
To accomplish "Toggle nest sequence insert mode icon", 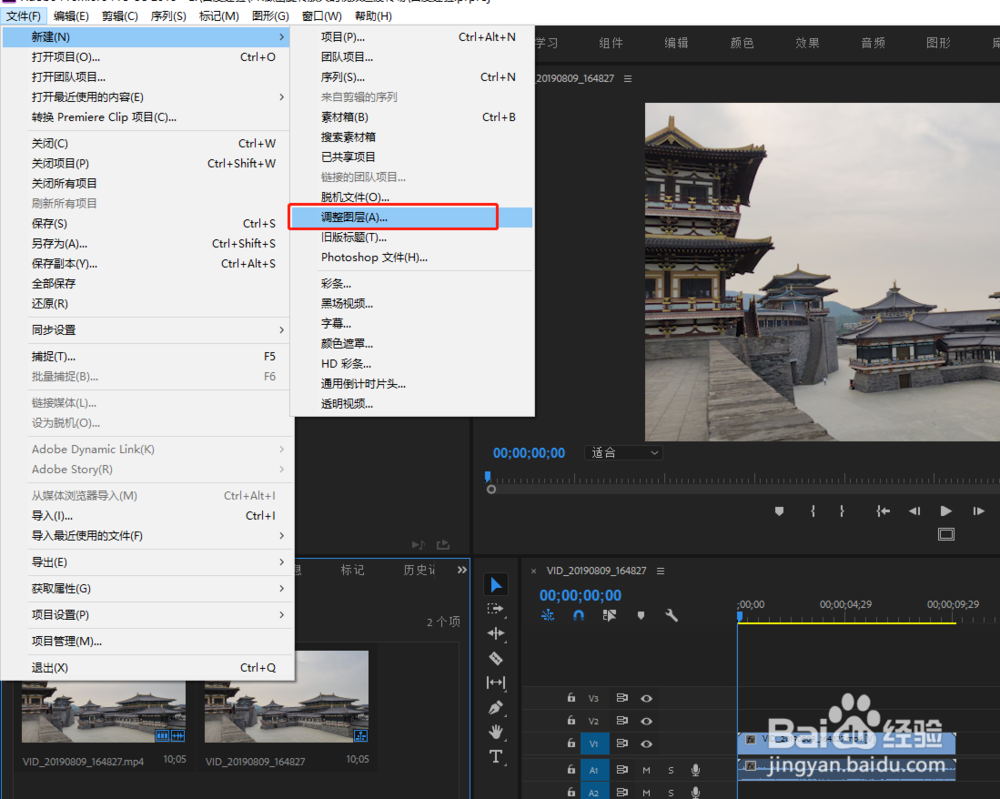I will pos(547,615).
